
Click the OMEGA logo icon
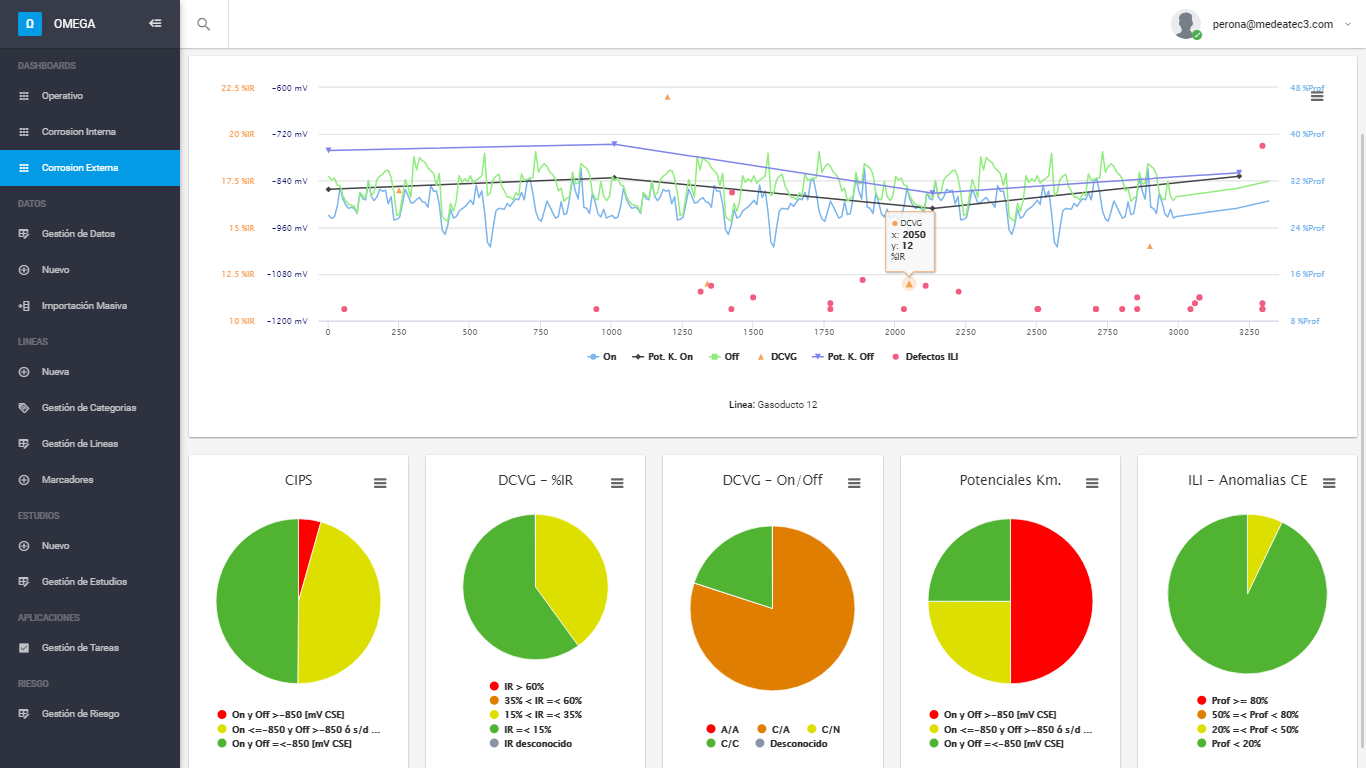click(30, 23)
